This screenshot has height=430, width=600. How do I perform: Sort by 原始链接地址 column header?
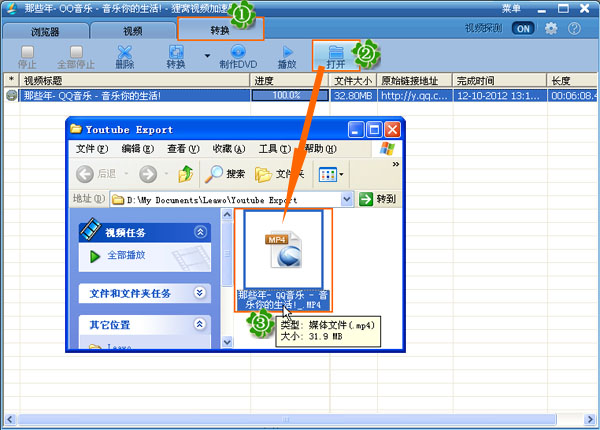[x=415, y=80]
